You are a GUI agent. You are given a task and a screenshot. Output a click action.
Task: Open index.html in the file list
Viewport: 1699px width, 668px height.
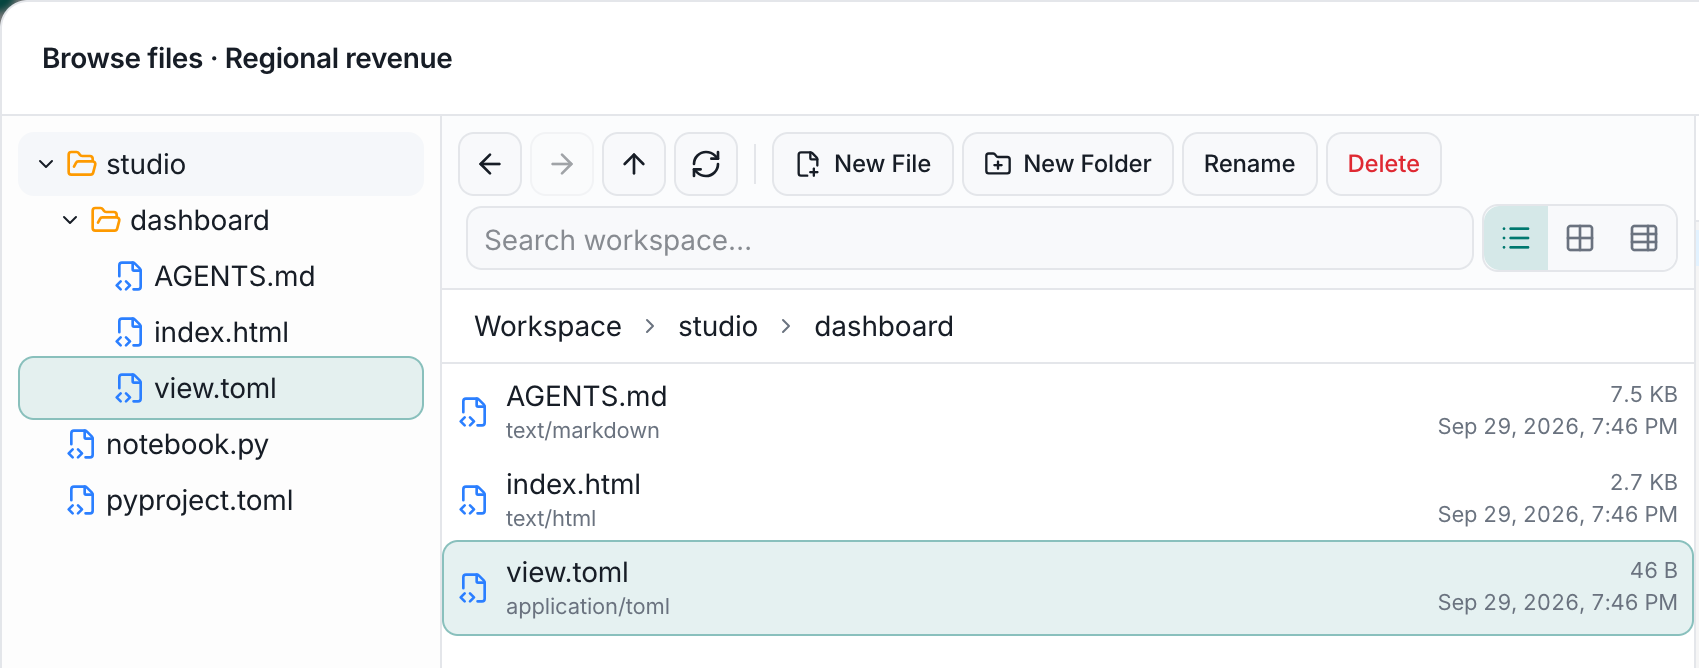pos(1067,500)
